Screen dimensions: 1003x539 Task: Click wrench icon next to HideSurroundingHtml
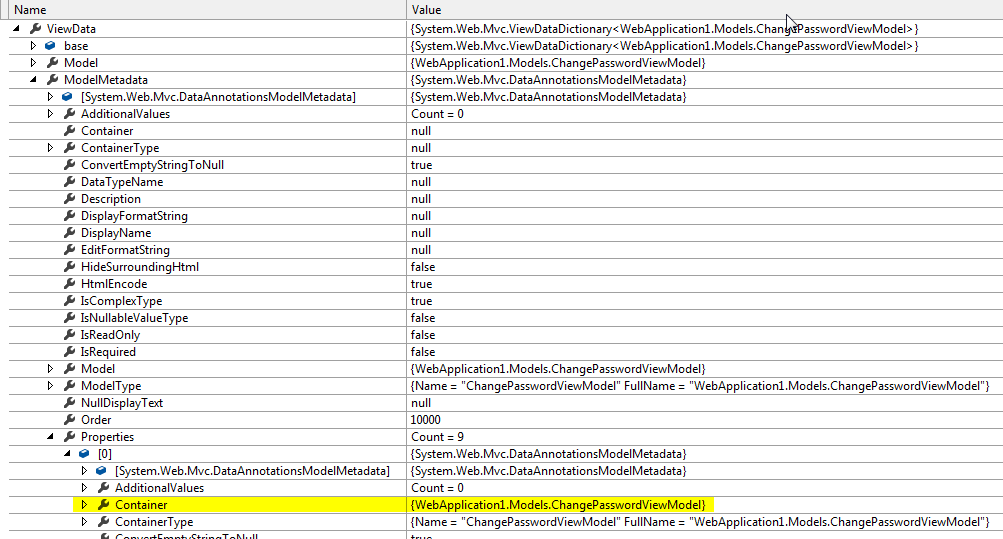[x=70, y=267]
